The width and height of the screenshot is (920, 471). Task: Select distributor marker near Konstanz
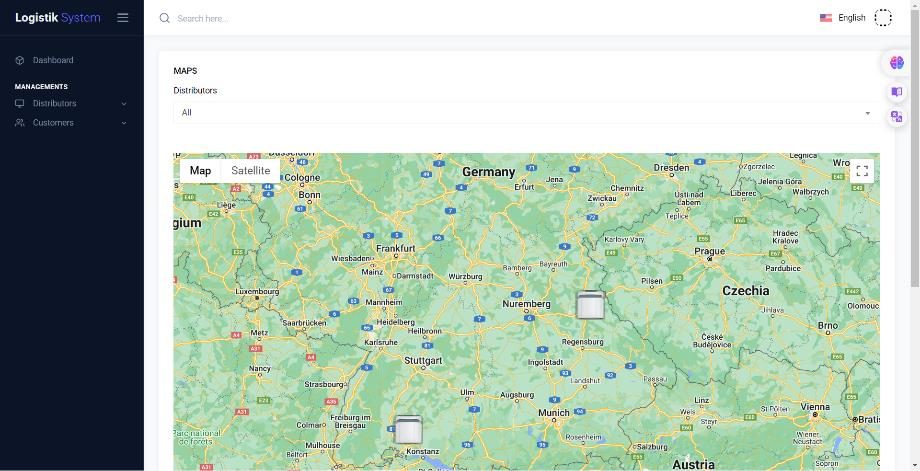point(408,429)
